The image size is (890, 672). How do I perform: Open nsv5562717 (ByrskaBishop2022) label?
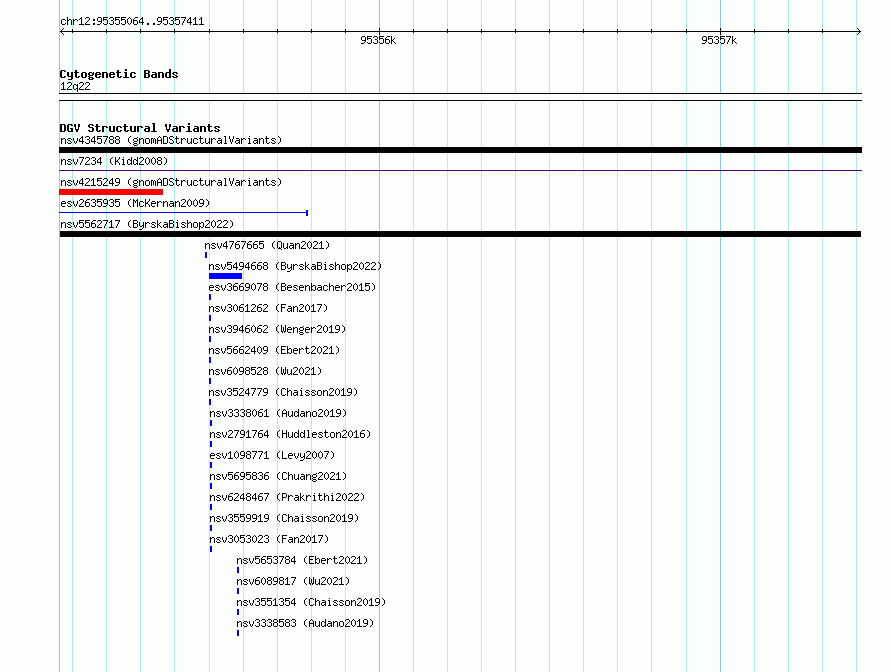click(147, 224)
